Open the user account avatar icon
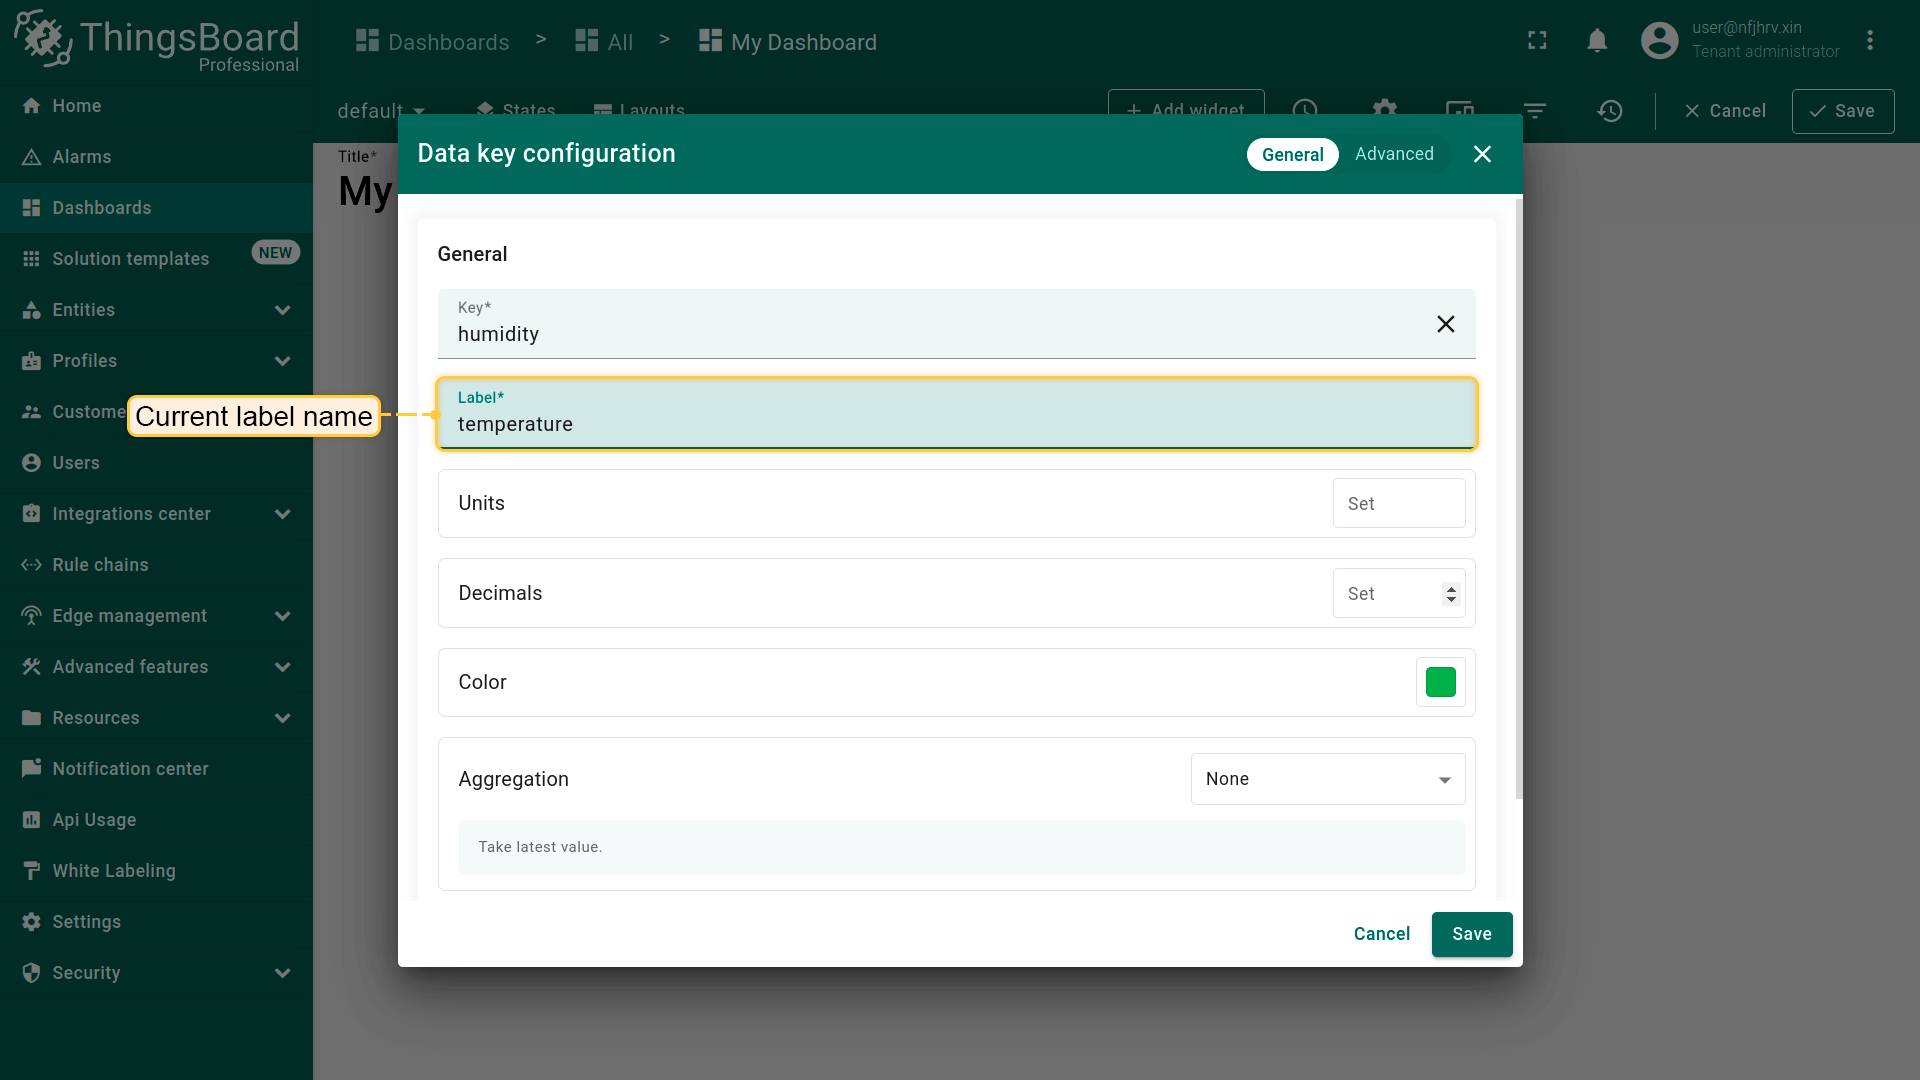This screenshot has width=1920, height=1080. click(x=1659, y=41)
